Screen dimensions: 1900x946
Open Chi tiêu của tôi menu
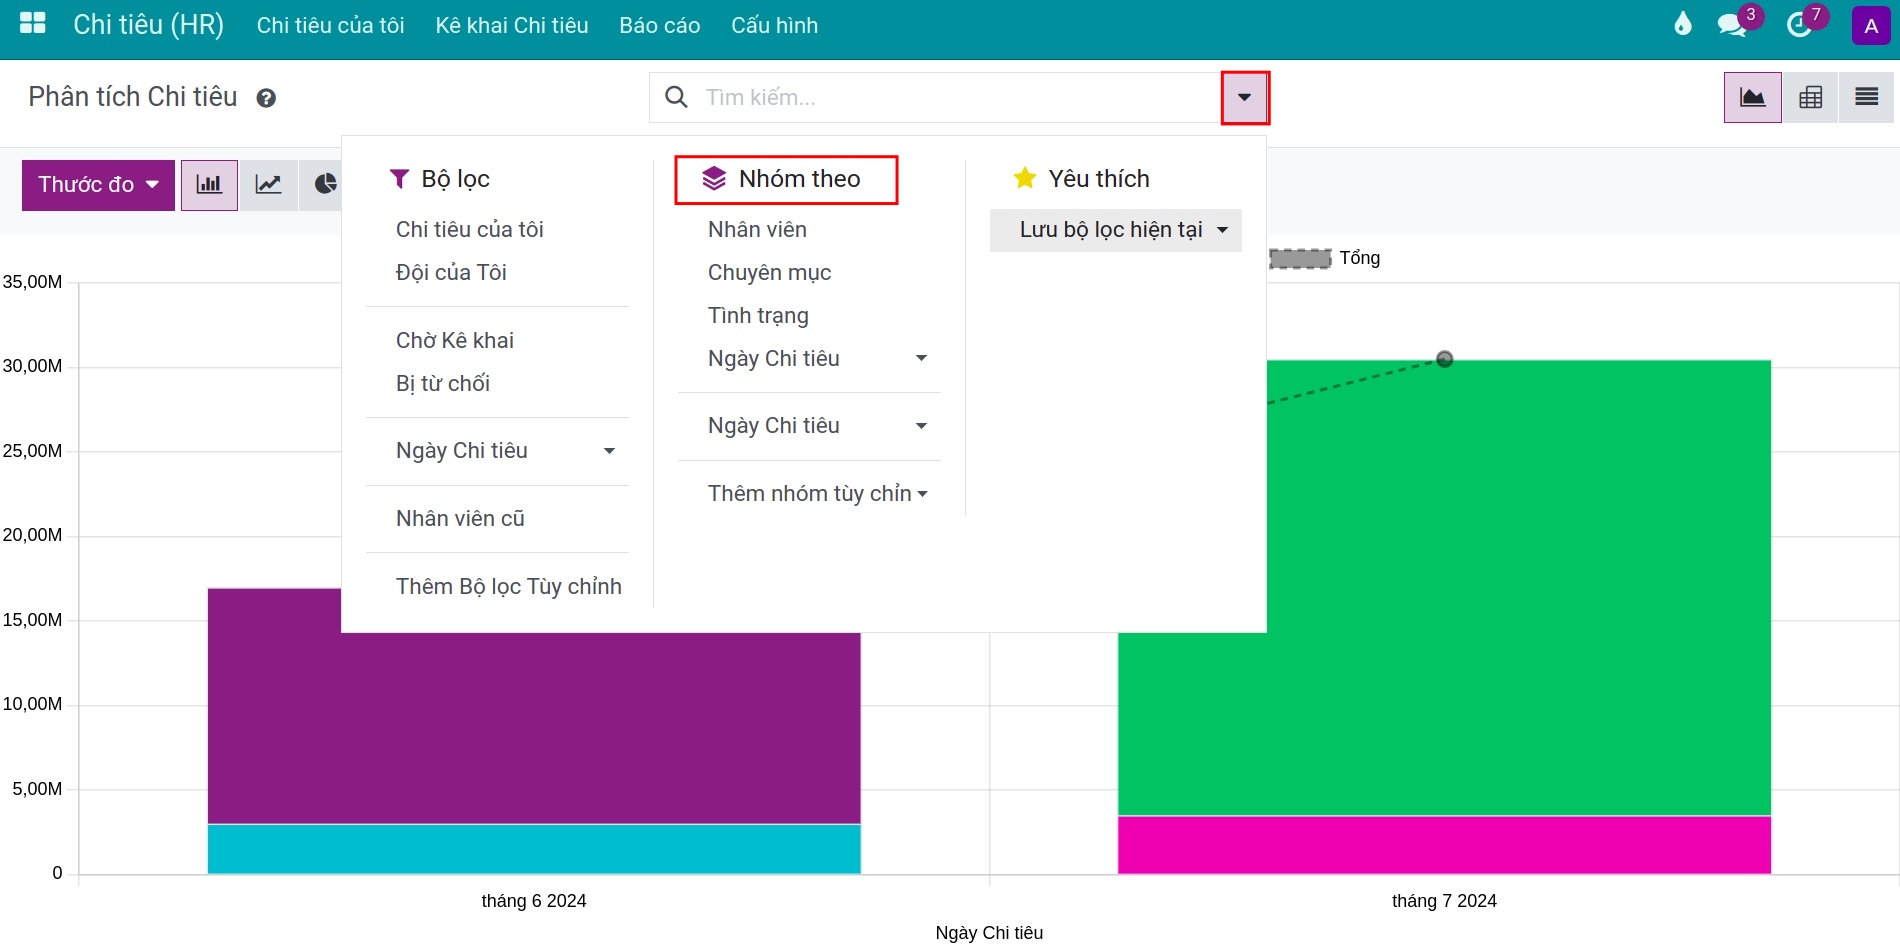[x=330, y=25]
